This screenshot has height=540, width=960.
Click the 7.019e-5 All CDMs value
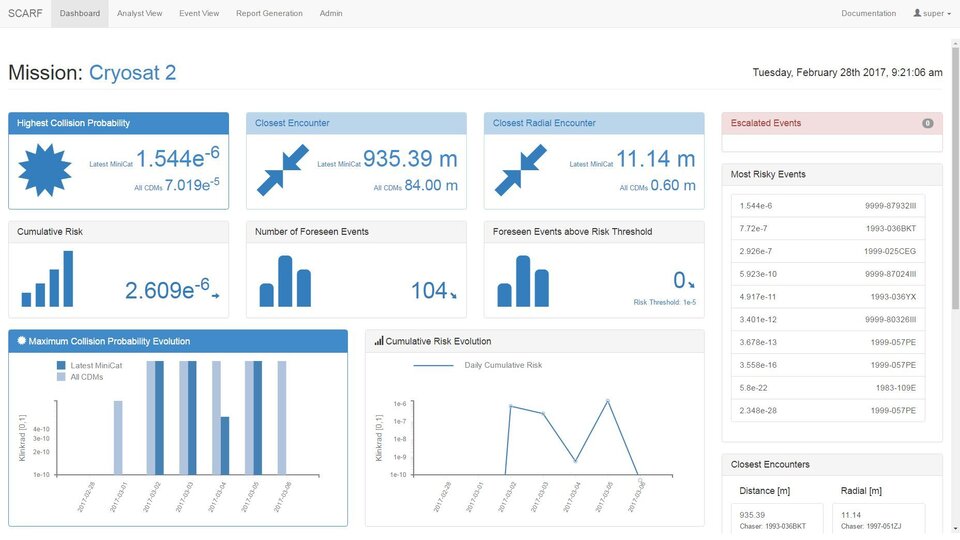(192, 184)
